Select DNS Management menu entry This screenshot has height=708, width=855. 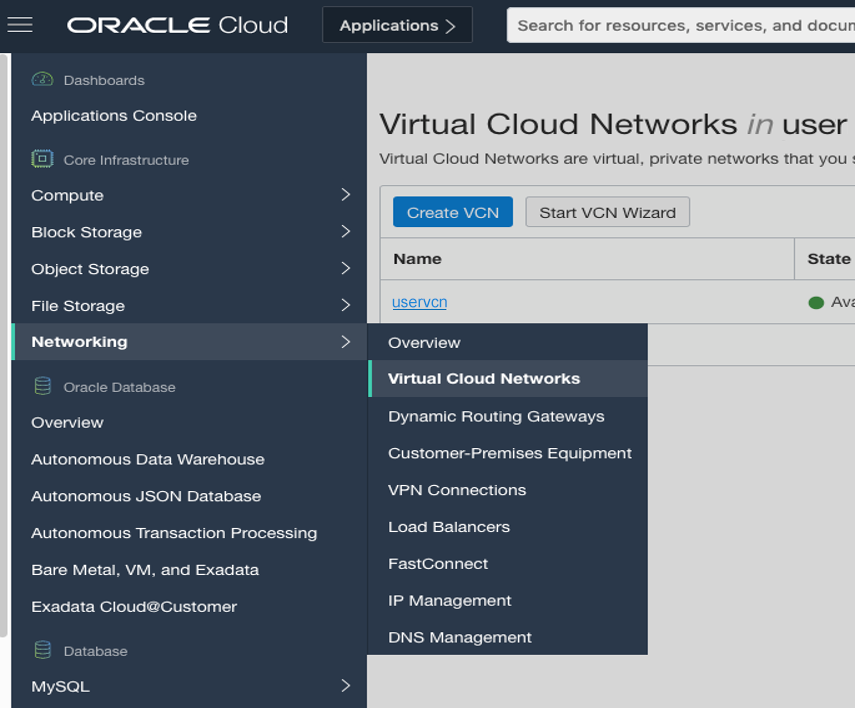click(x=460, y=637)
